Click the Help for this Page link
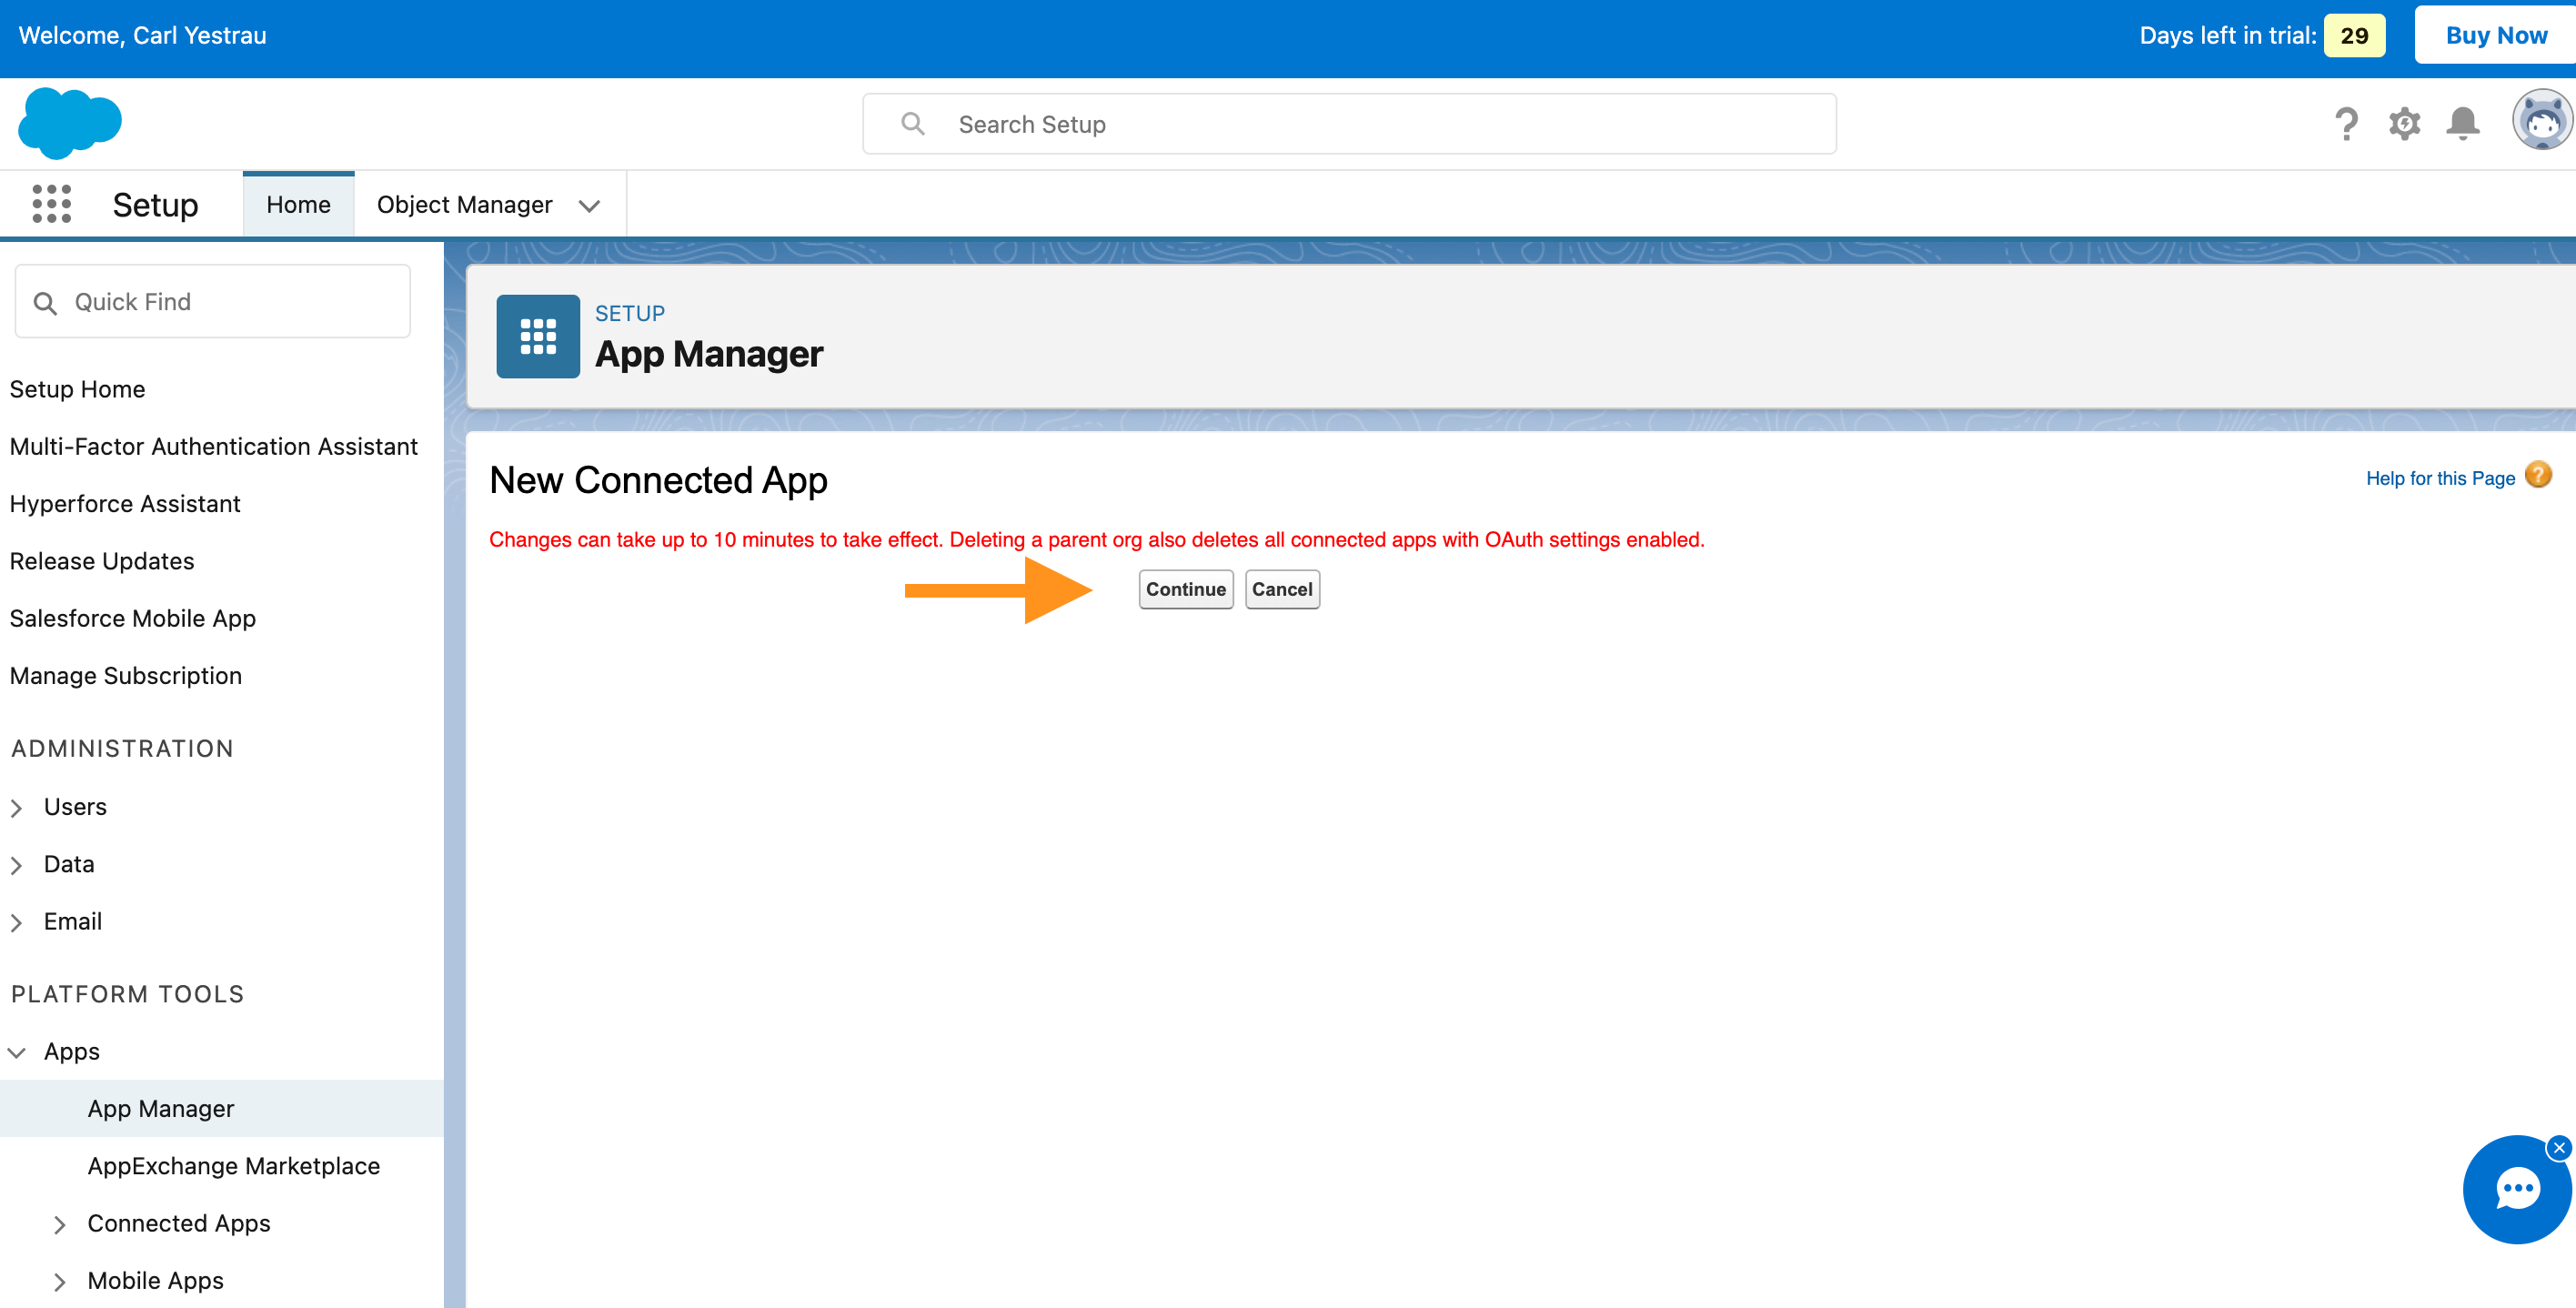 (2440, 478)
